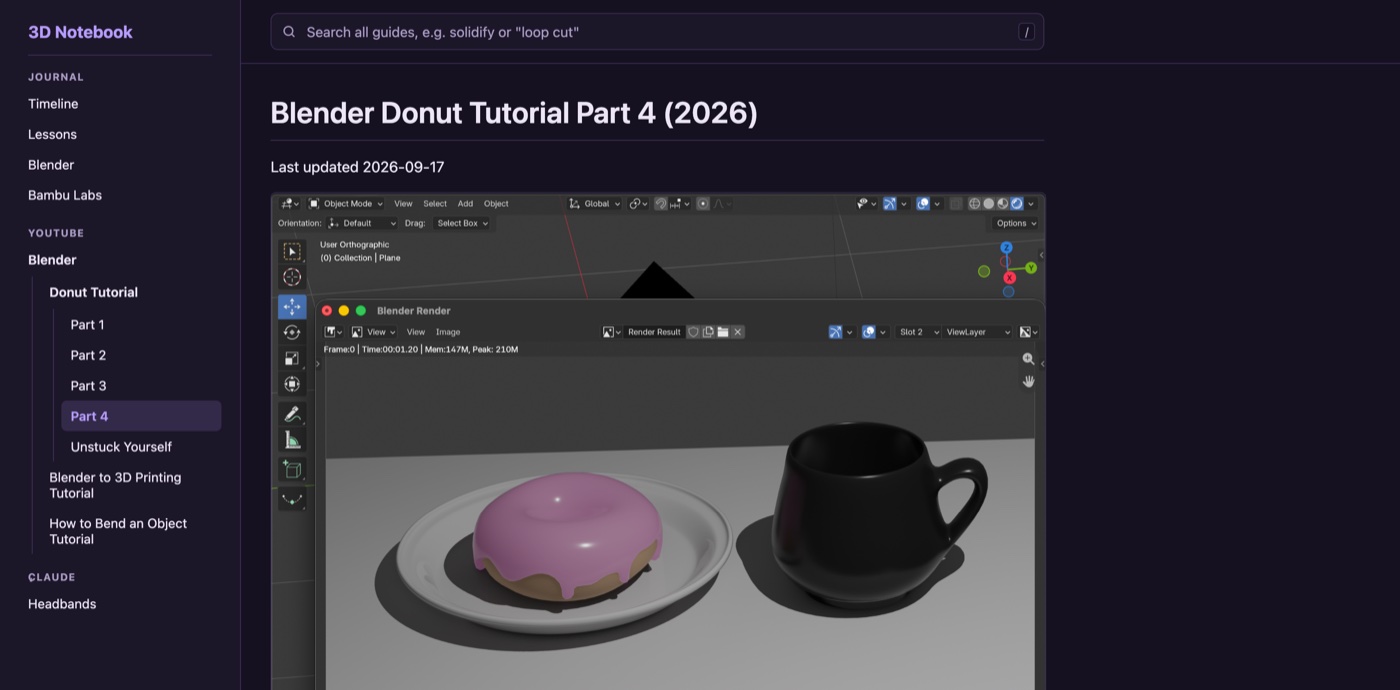
Task: Open How to Bend an Object Tutorial
Action: [x=118, y=531]
